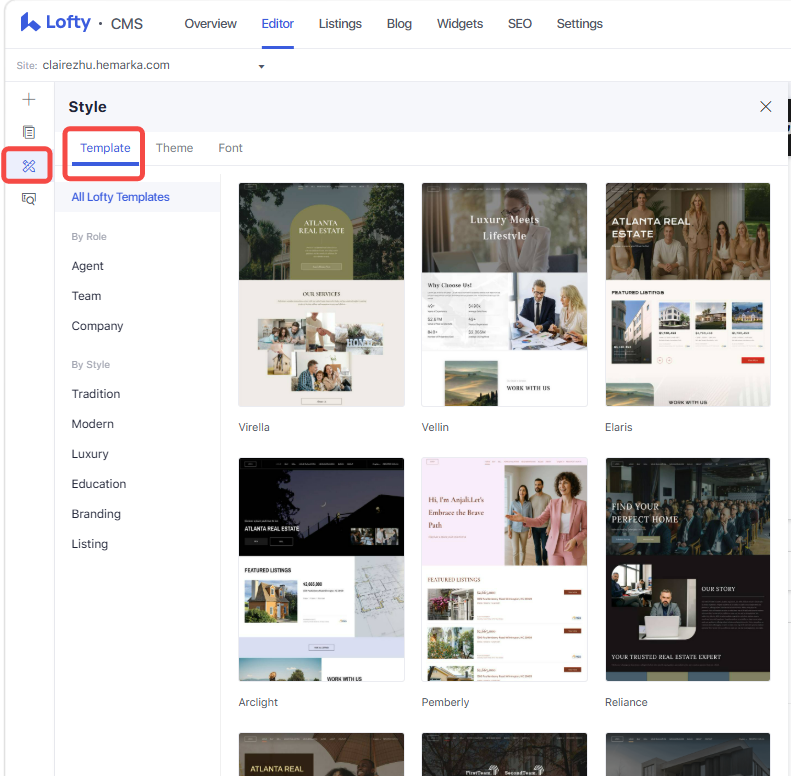The image size is (791, 776).
Task: Go to the Overview menu
Action: point(210,24)
